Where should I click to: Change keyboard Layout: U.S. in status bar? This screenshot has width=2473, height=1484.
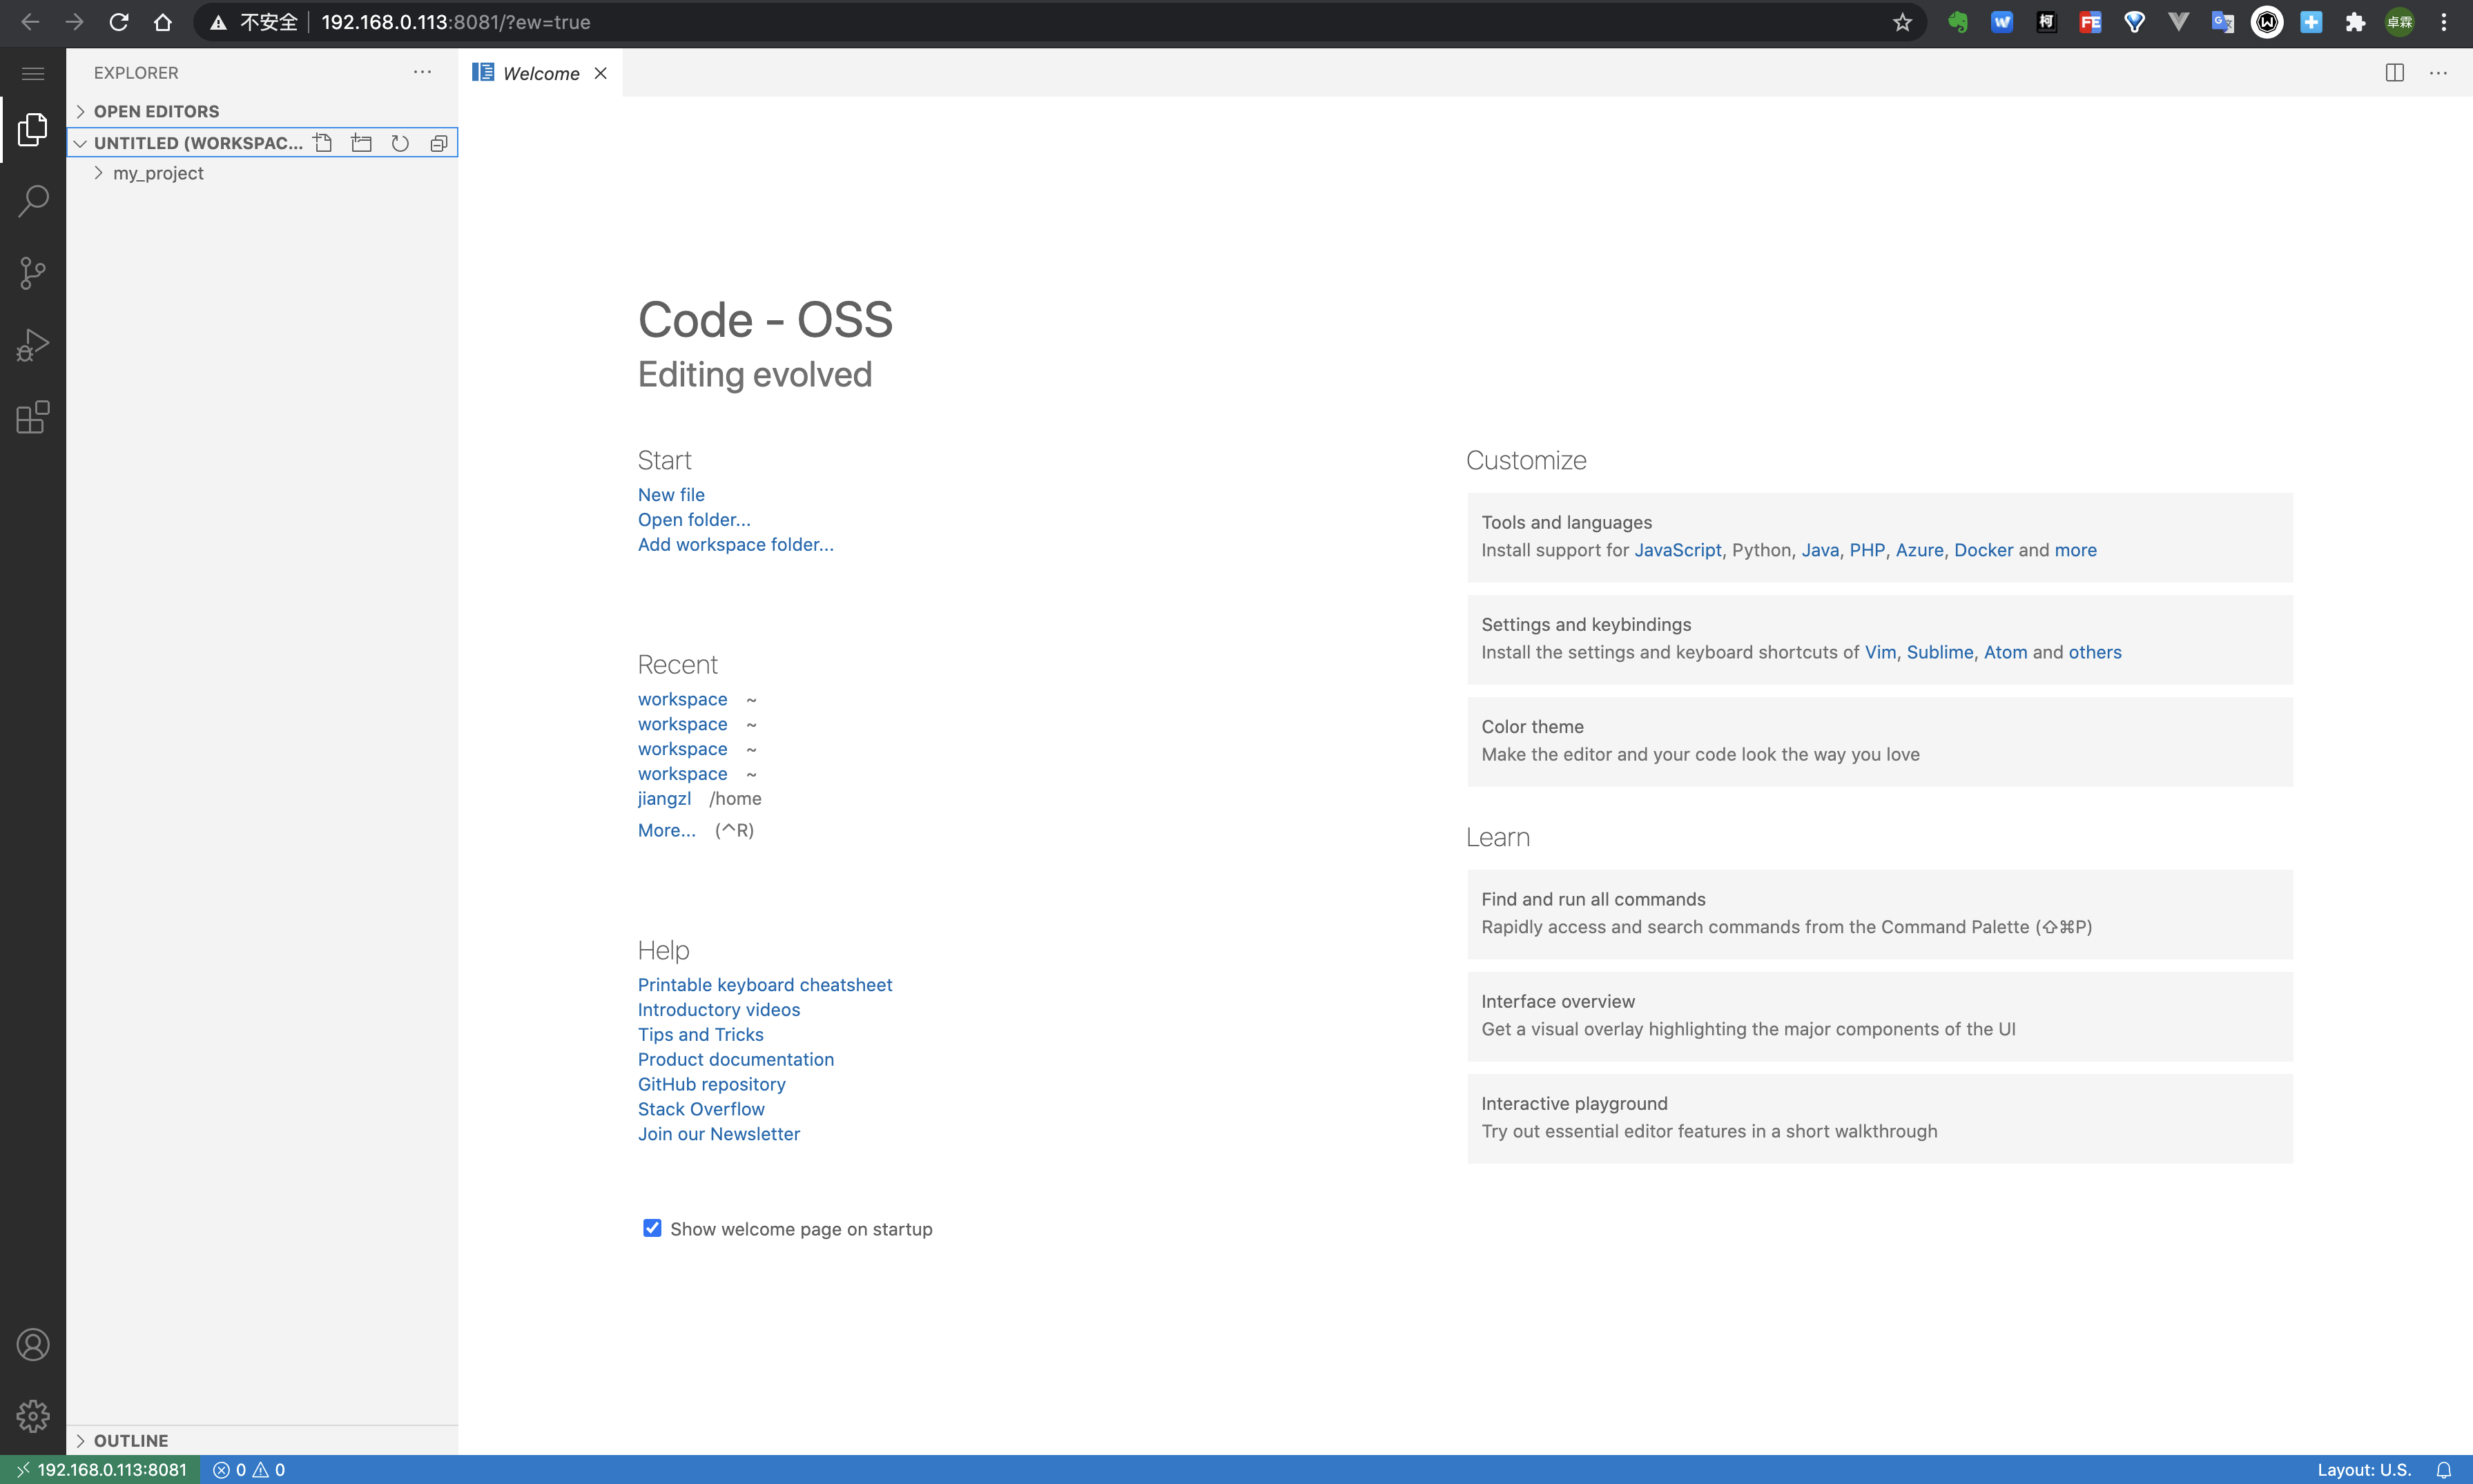click(x=2364, y=1469)
